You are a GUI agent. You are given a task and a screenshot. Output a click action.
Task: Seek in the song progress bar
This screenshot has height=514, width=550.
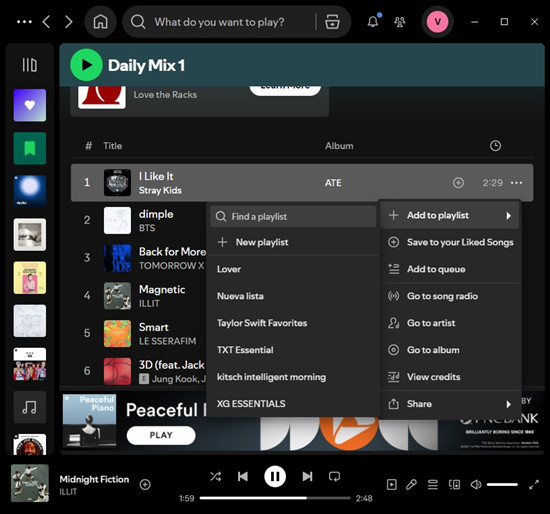tap(275, 498)
